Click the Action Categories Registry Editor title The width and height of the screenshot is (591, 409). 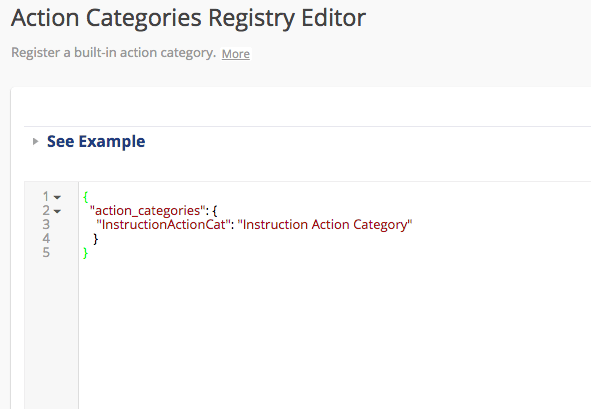pyautogui.click(x=188, y=18)
